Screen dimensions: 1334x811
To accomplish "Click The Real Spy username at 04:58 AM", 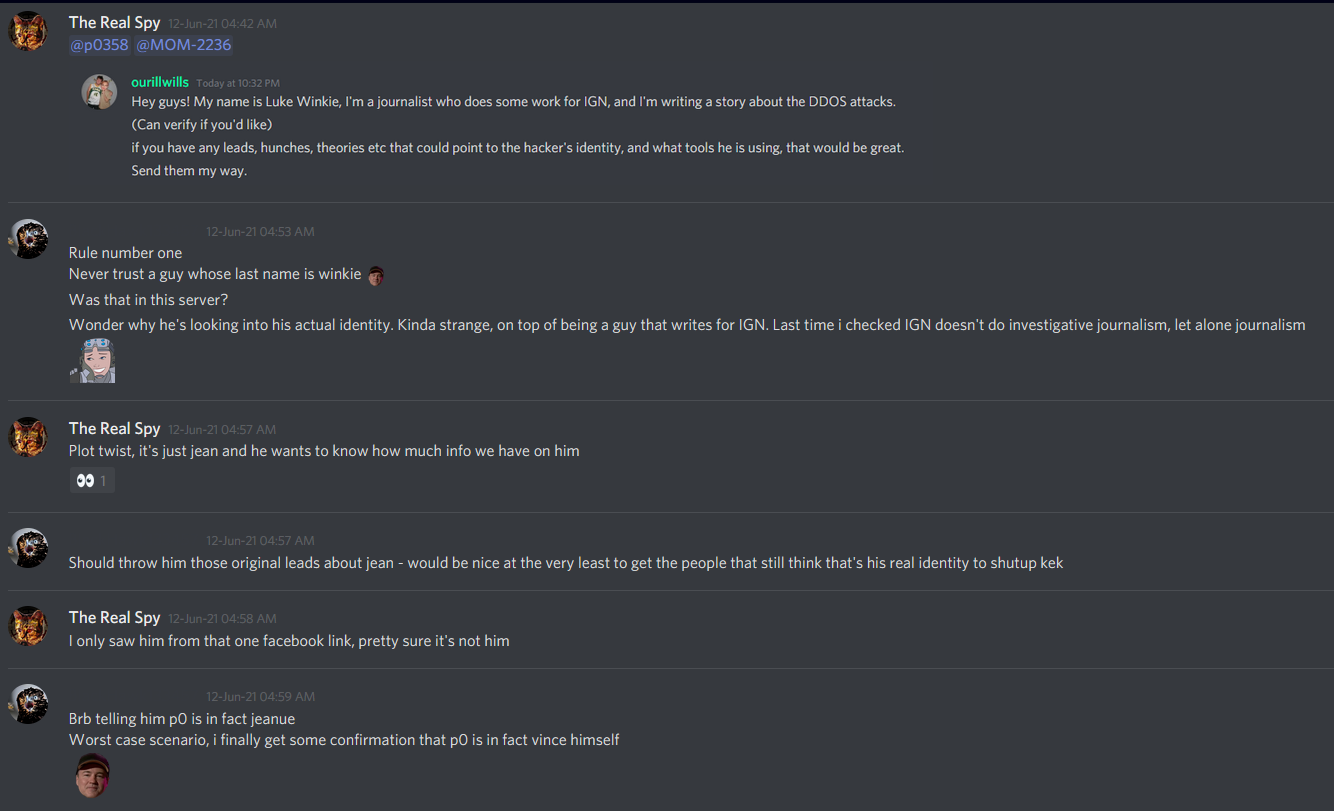I will click(x=114, y=617).
